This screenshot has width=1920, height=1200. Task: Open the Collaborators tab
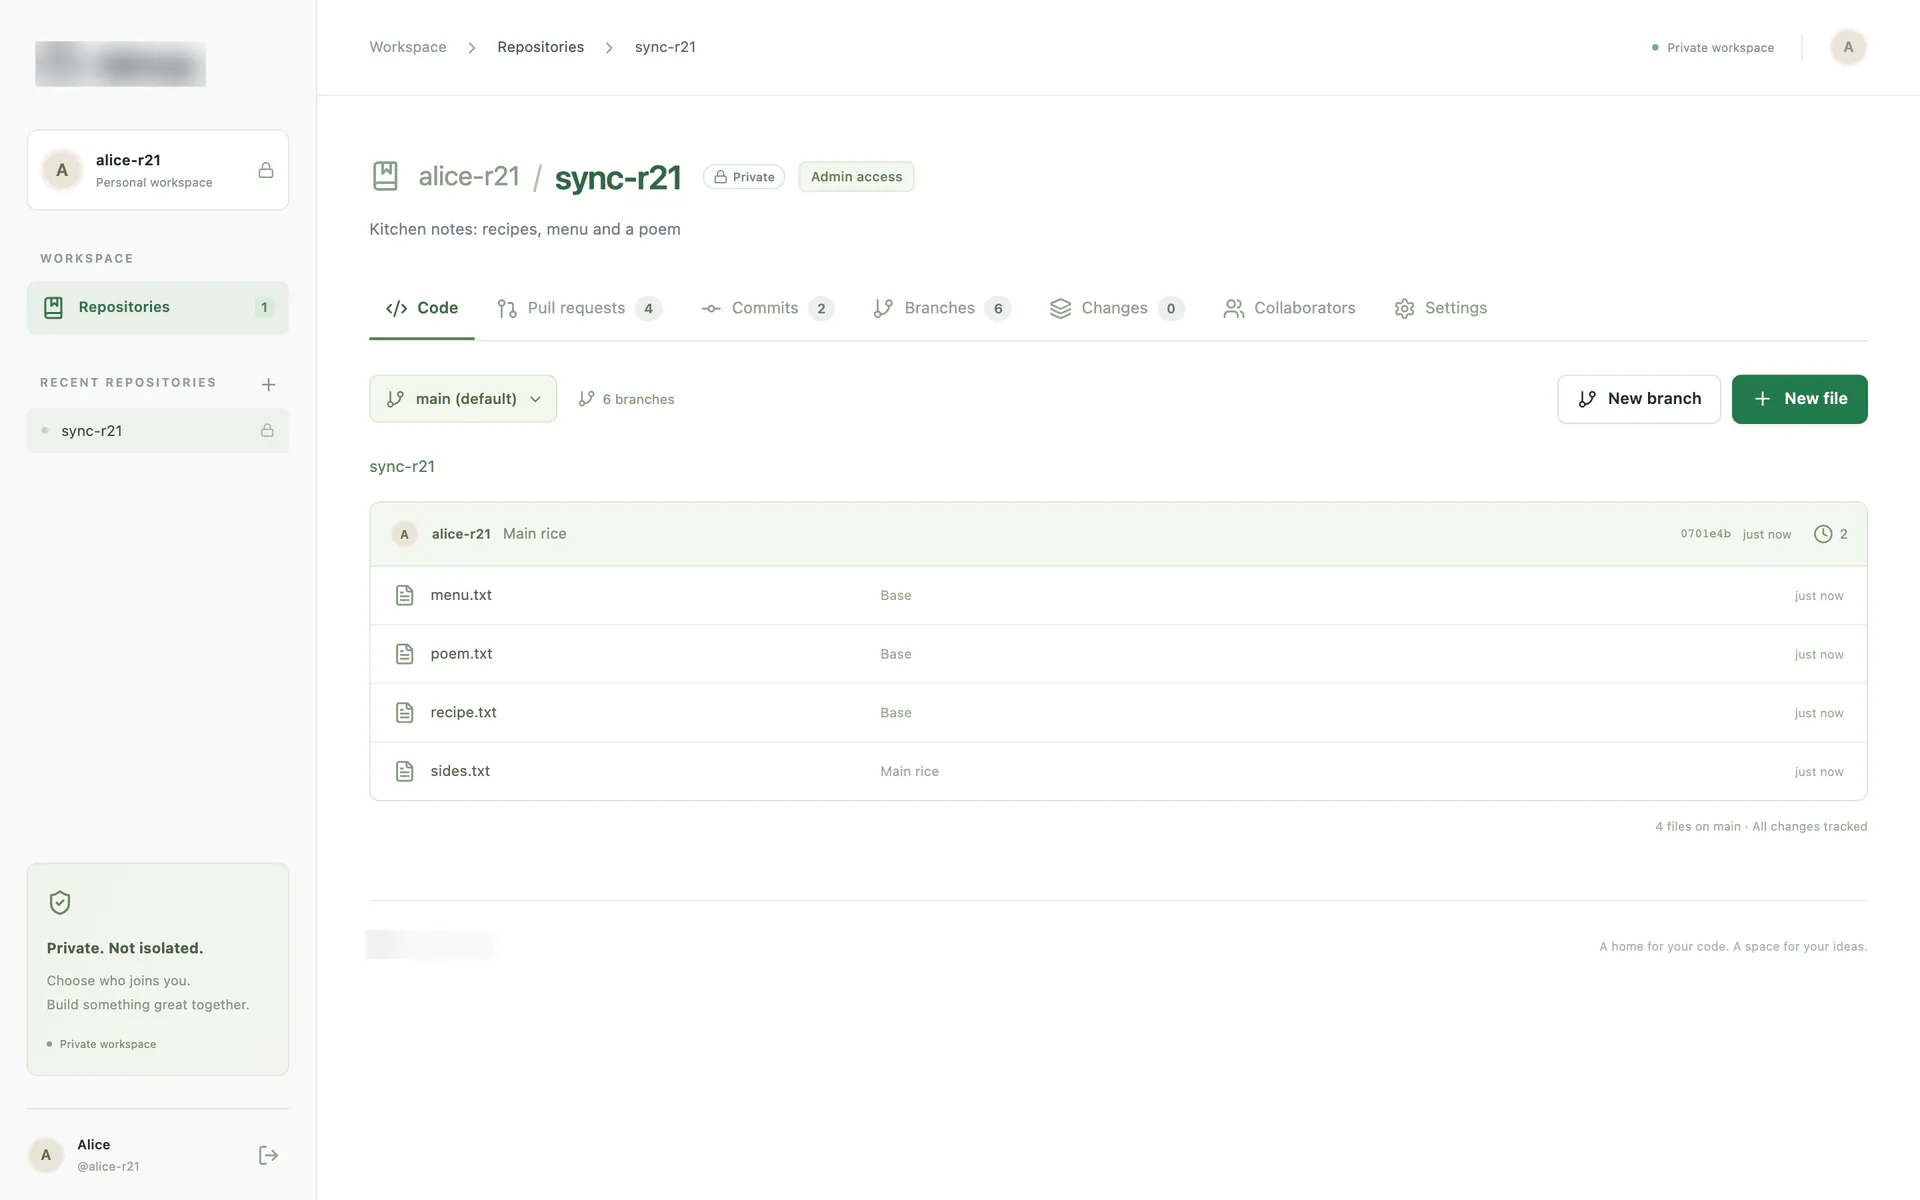click(1289, 308)
